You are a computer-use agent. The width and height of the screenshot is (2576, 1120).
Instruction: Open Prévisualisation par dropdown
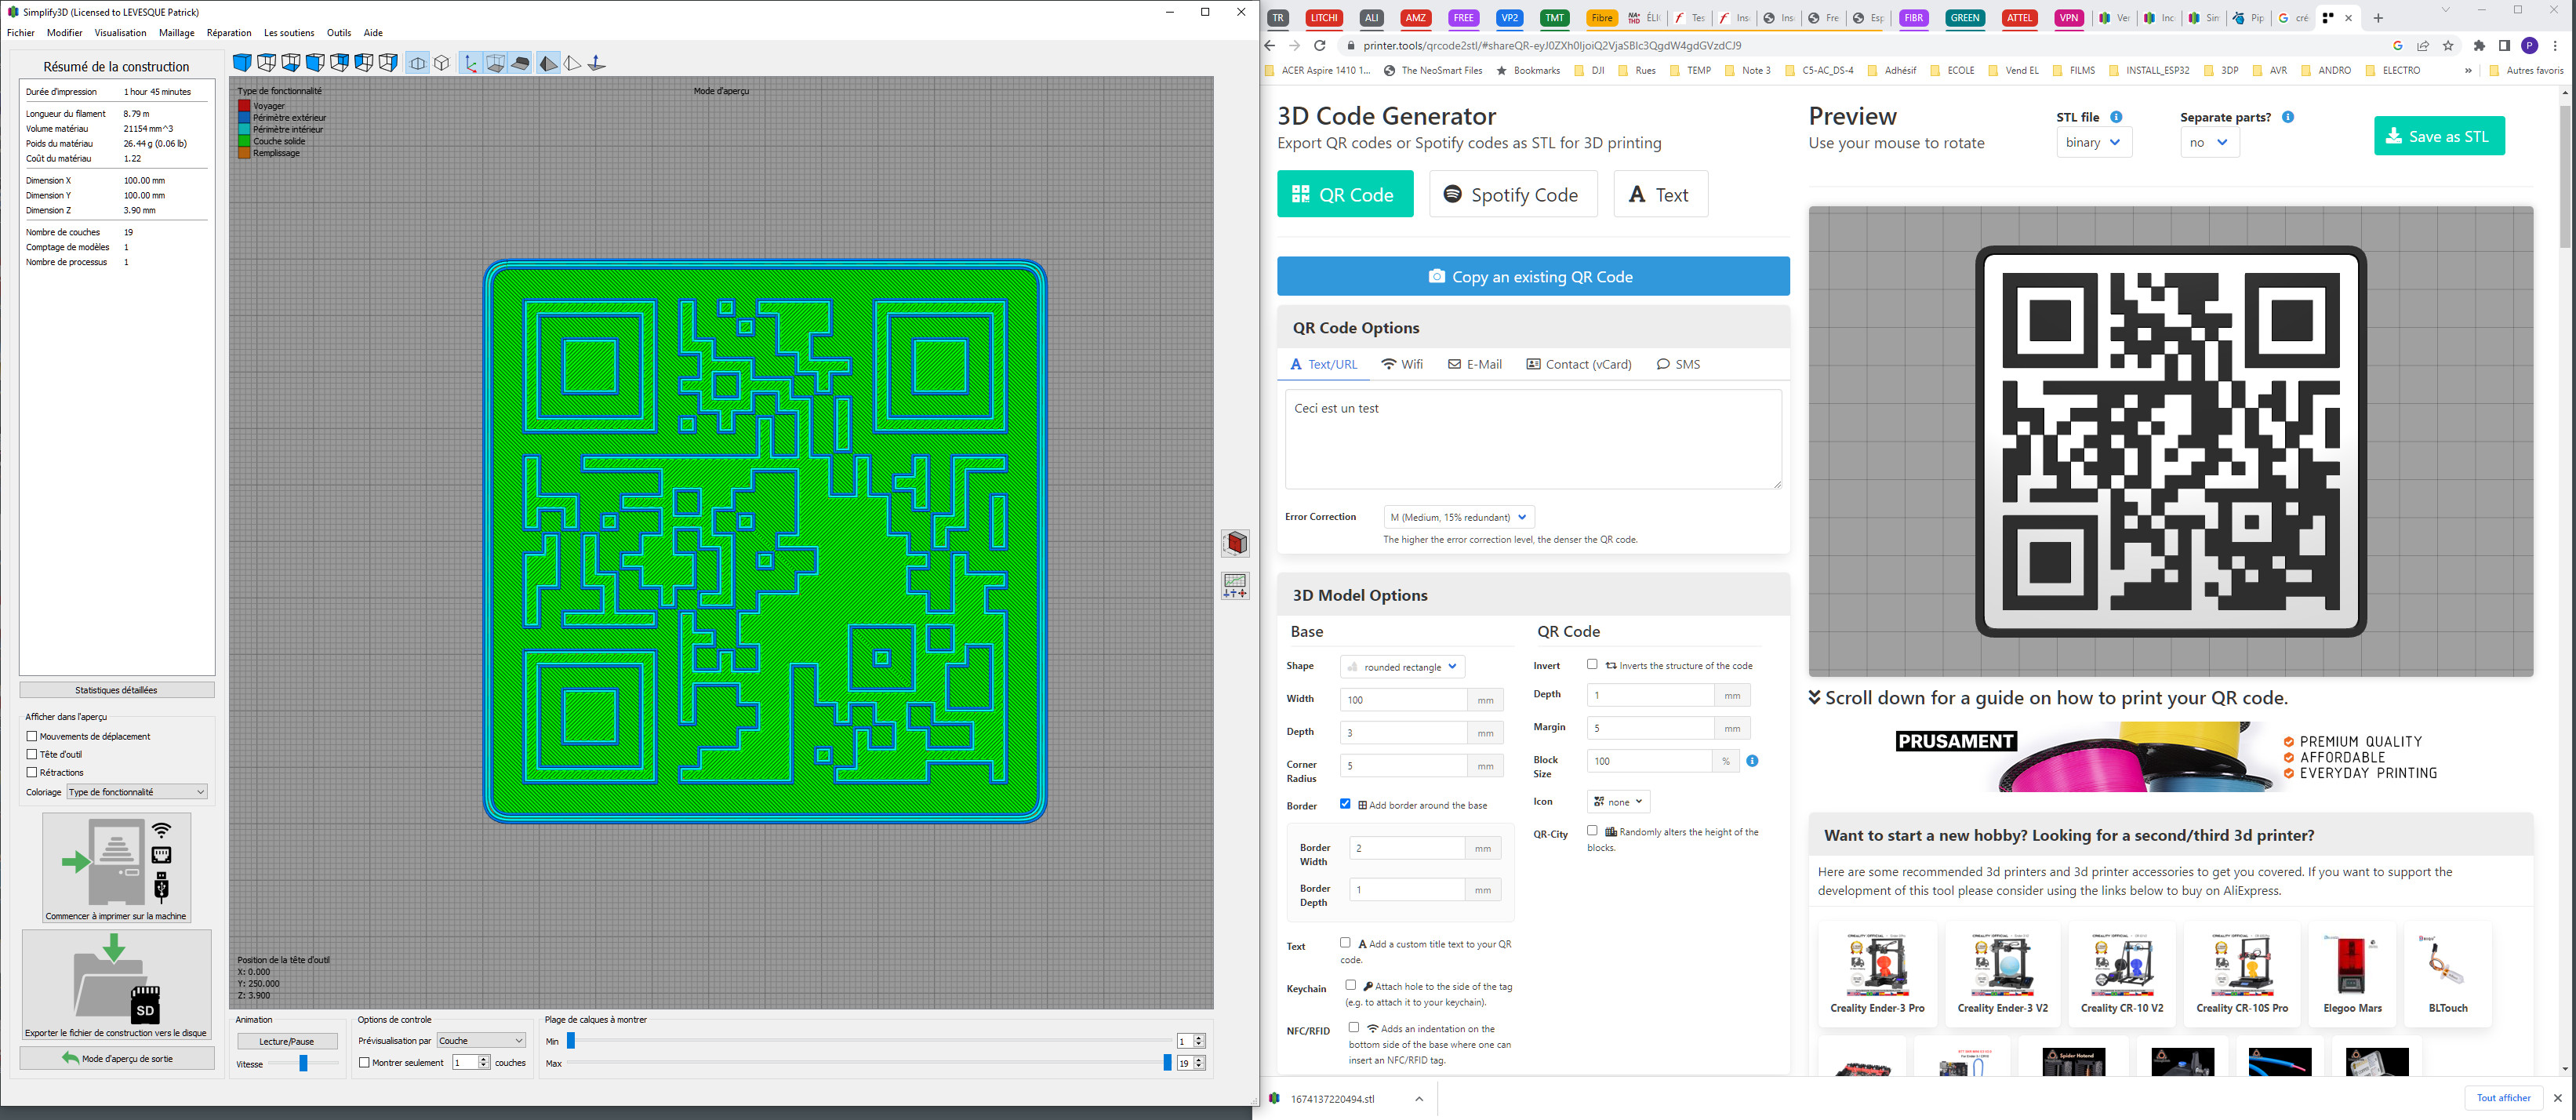[x=481, y=1040]
